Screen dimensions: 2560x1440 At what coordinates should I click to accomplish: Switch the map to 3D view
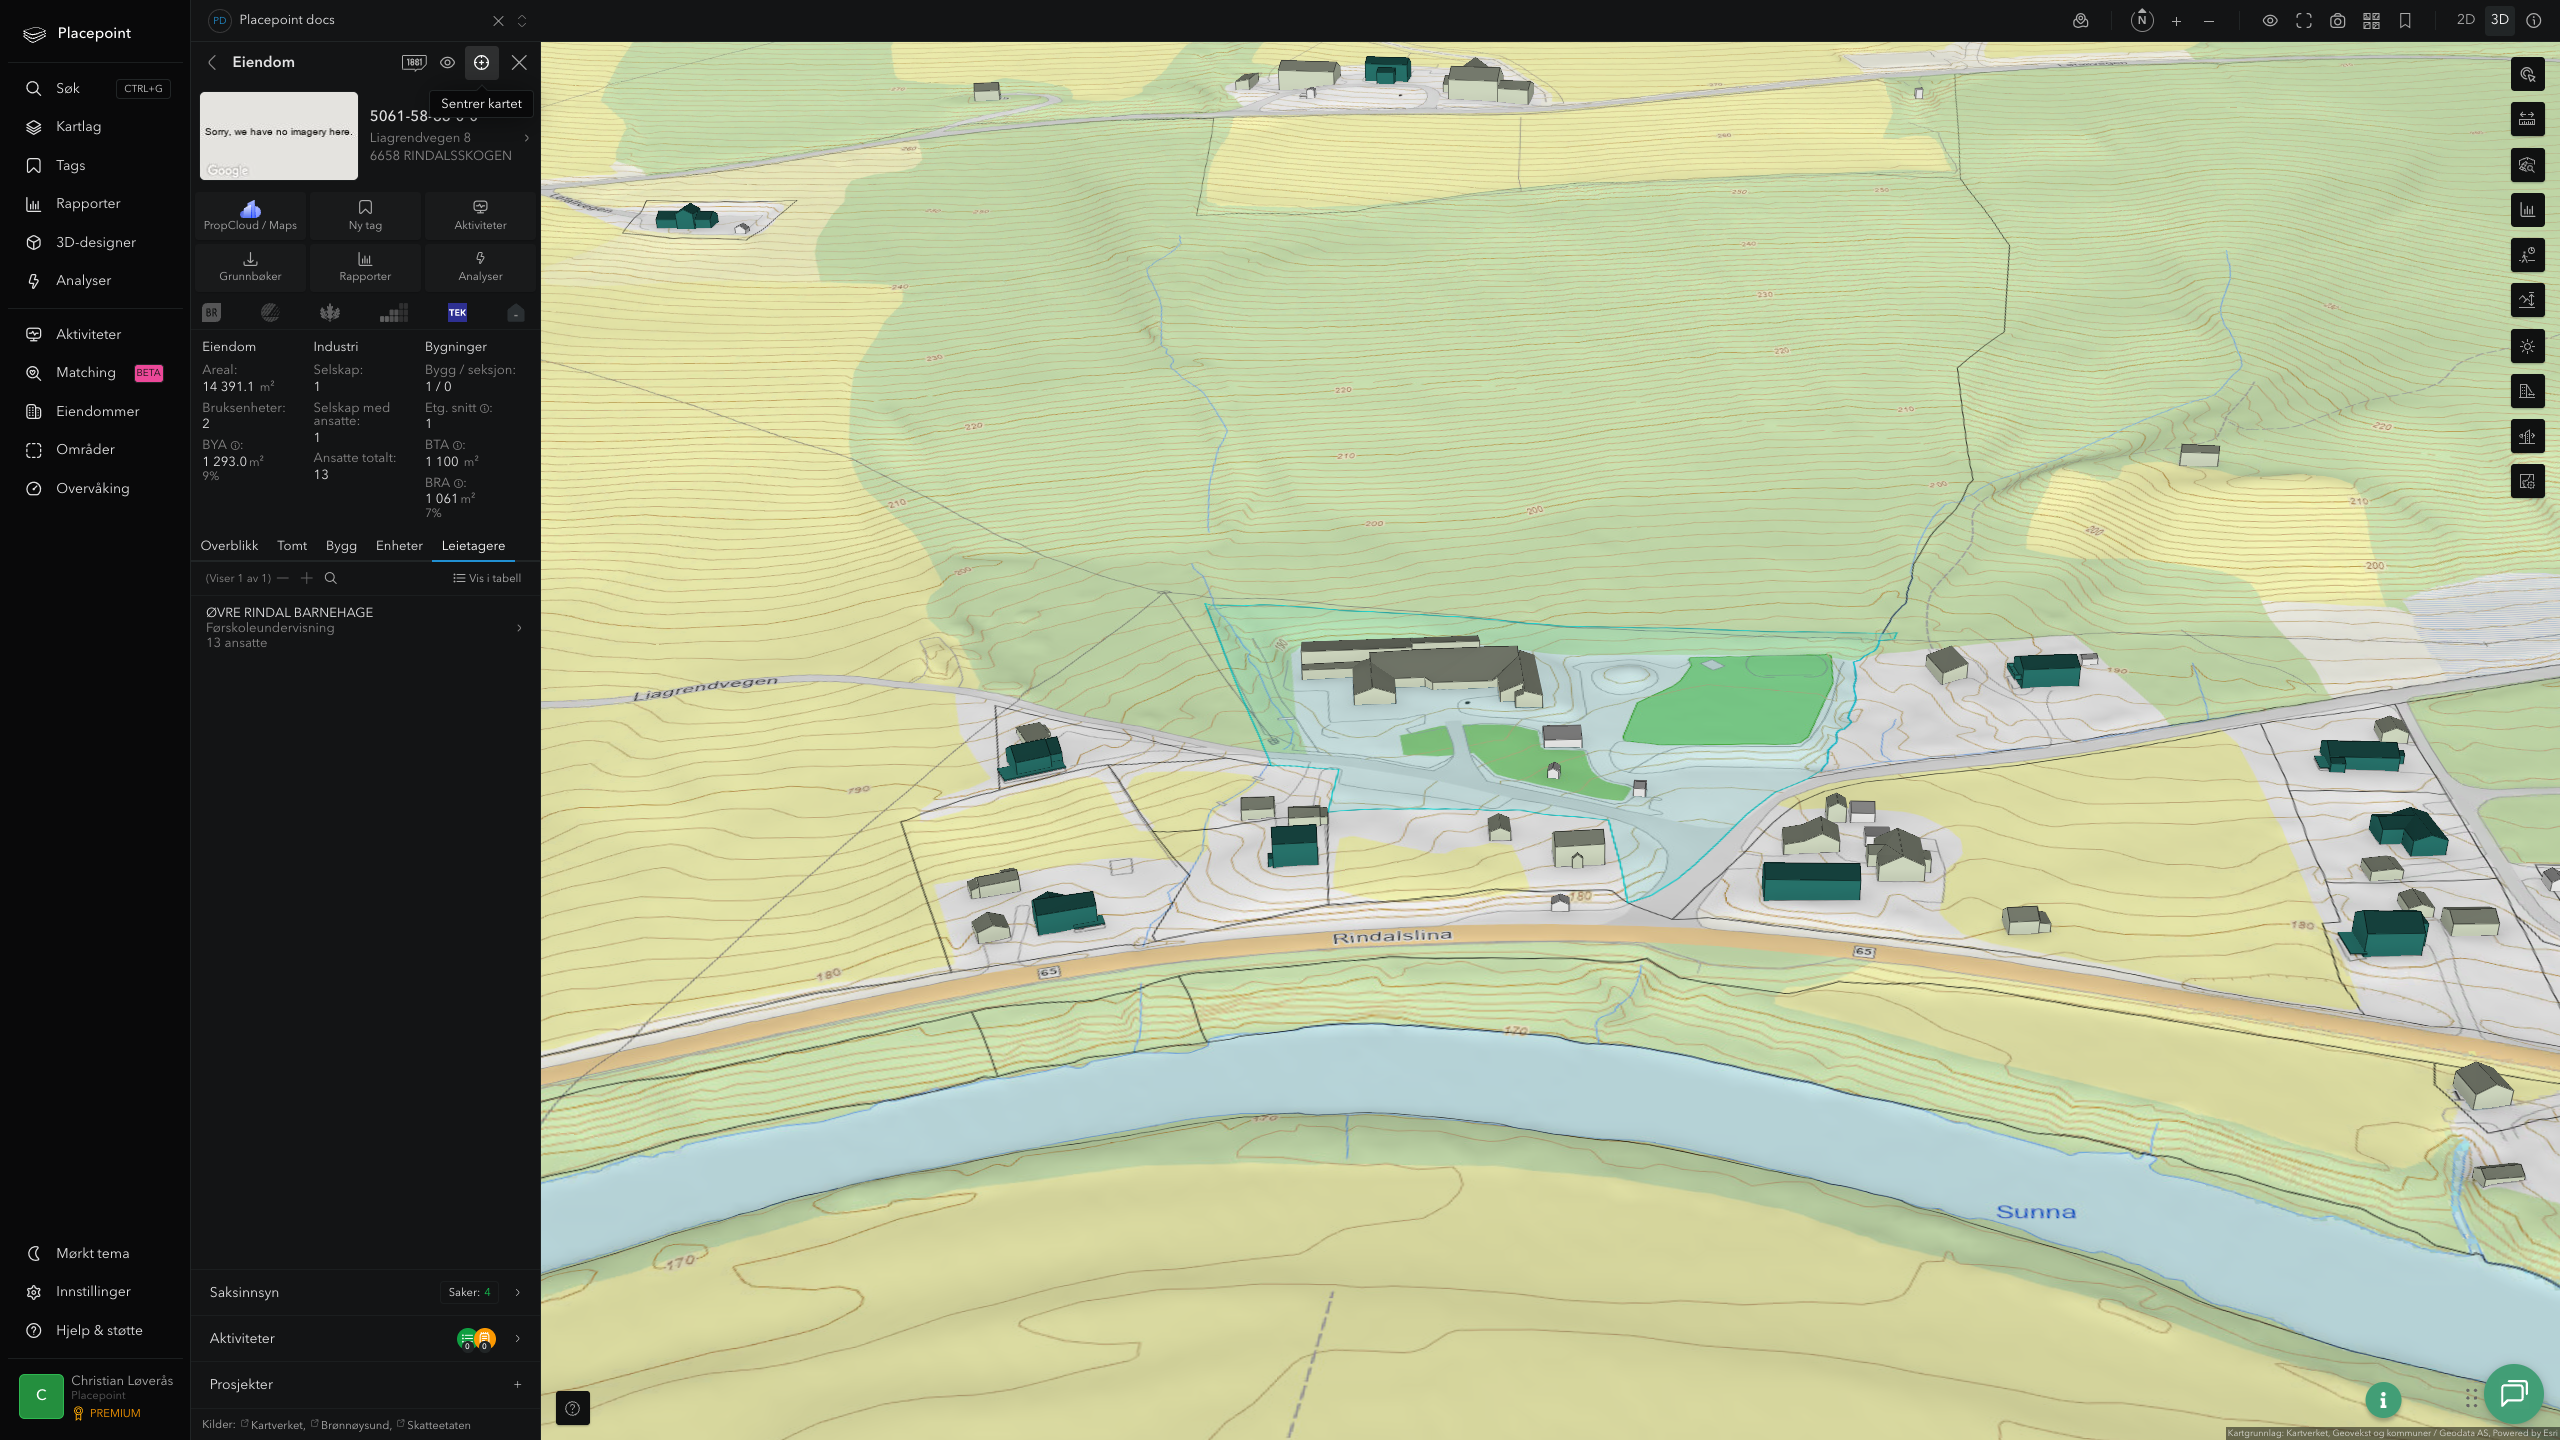coord(2499,20)
